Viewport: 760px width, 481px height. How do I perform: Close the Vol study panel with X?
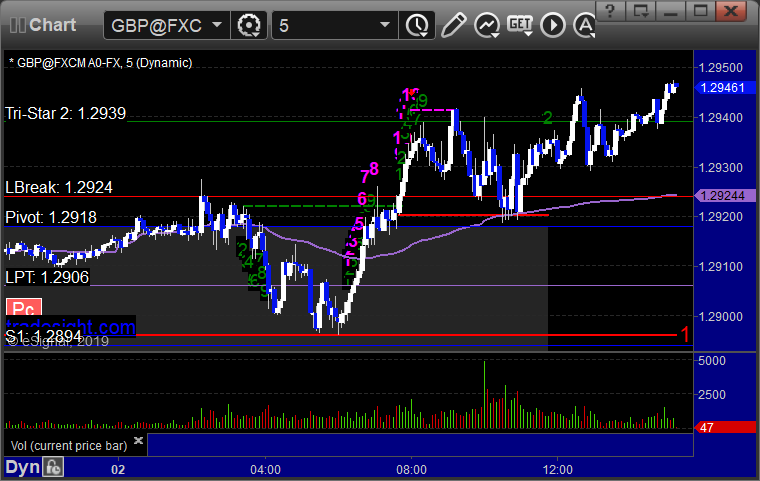coord(138,440)
